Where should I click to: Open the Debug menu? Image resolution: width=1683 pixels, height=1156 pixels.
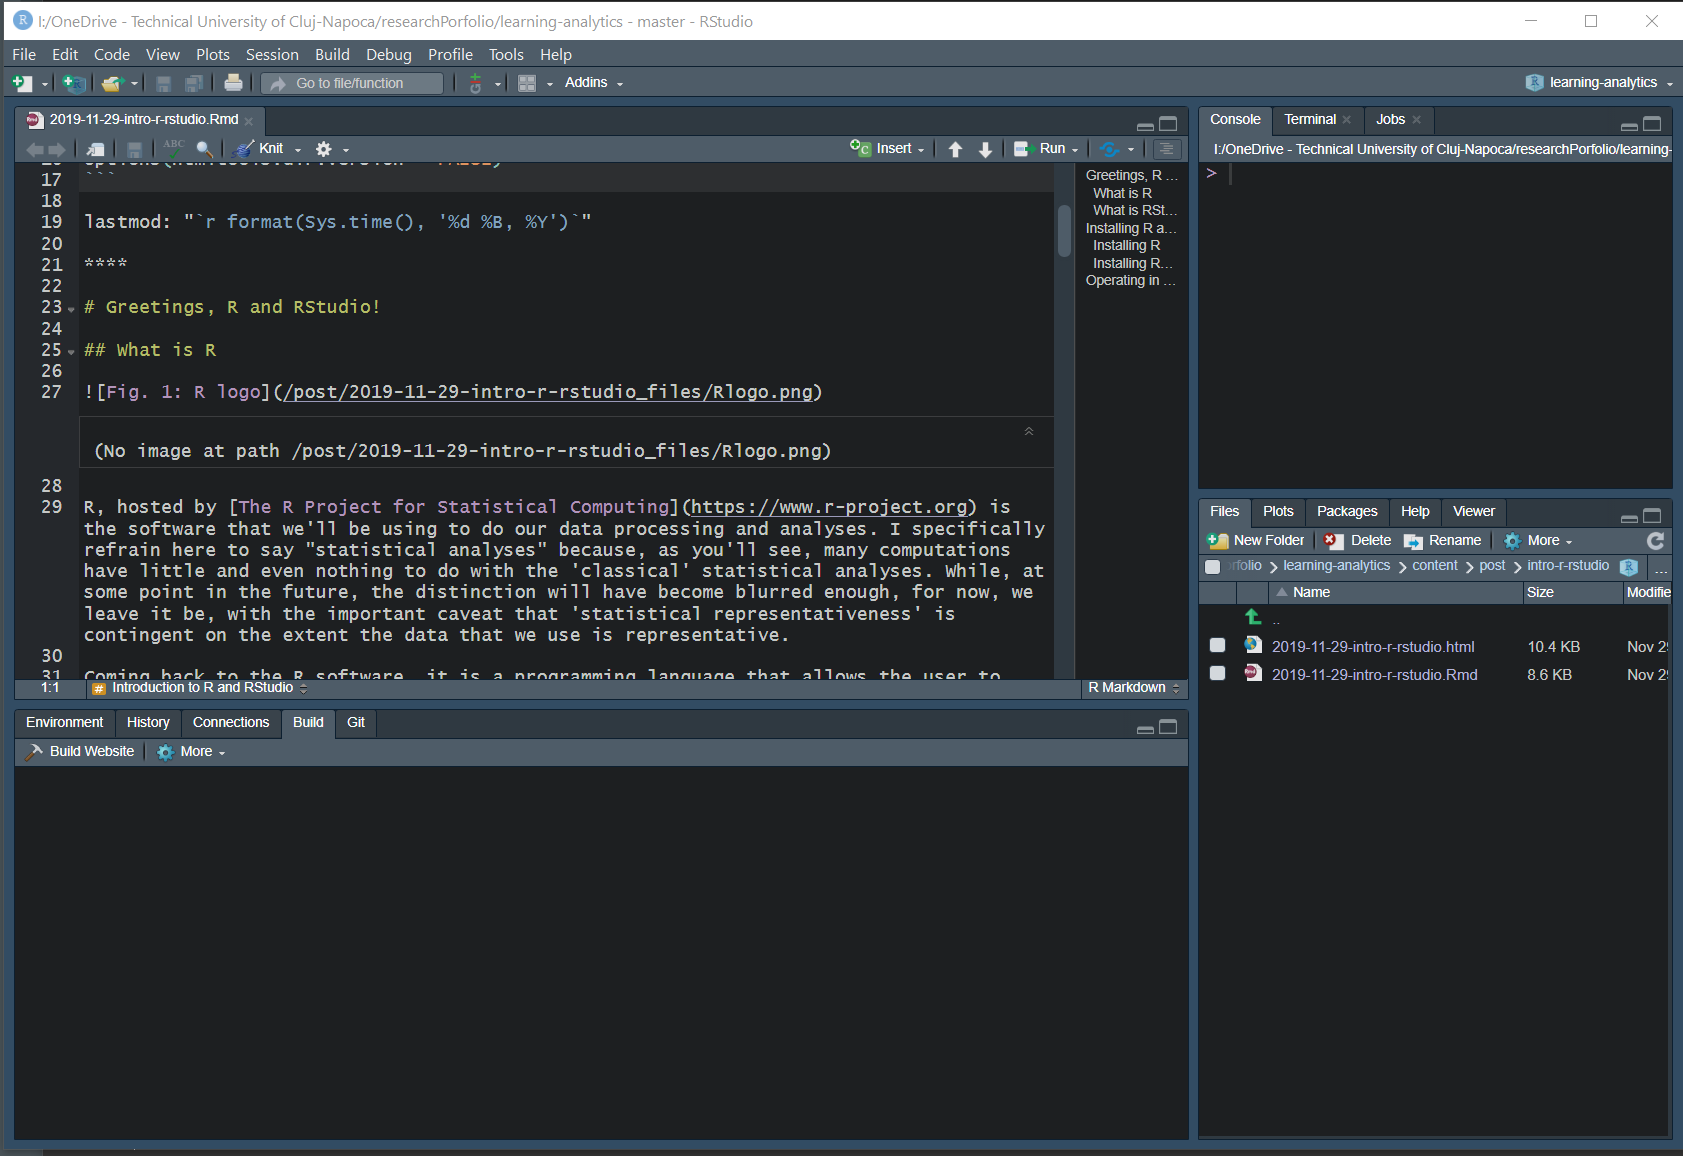tap(388, 55)
